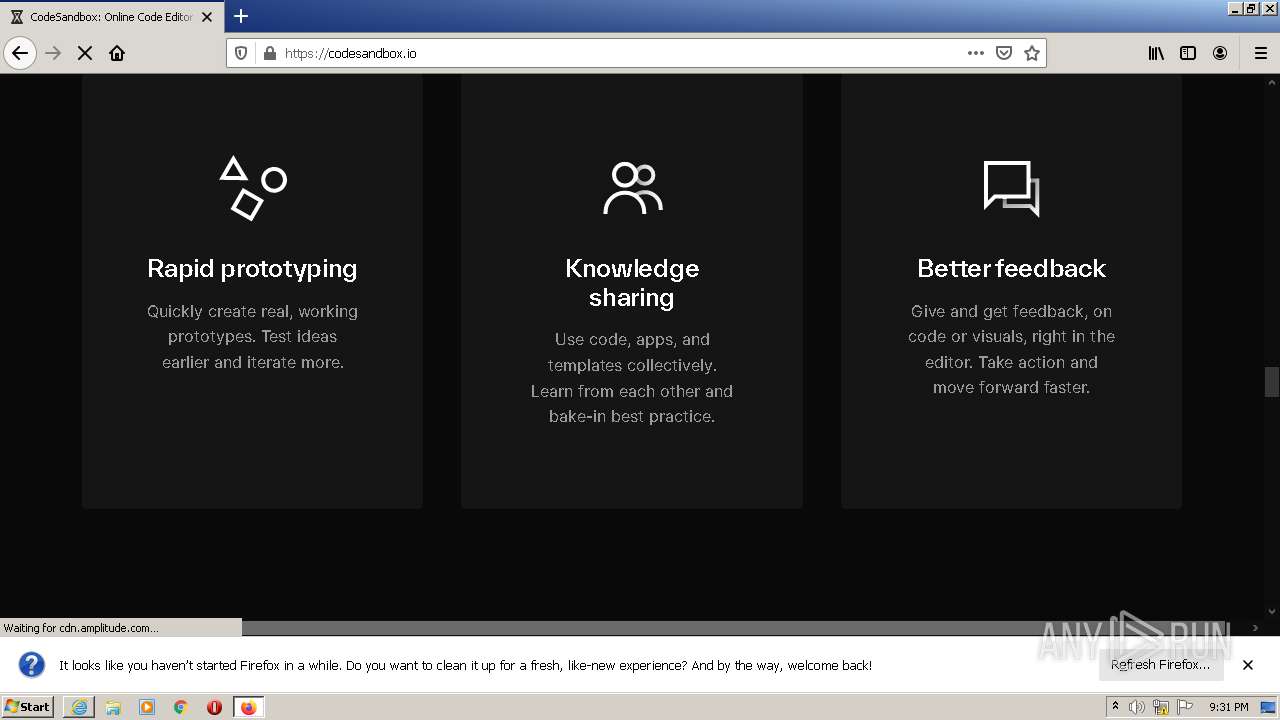The height and width of the screenshot is (720, 1280).
Task: Save page to Pocket
Action: (1004, 53)
